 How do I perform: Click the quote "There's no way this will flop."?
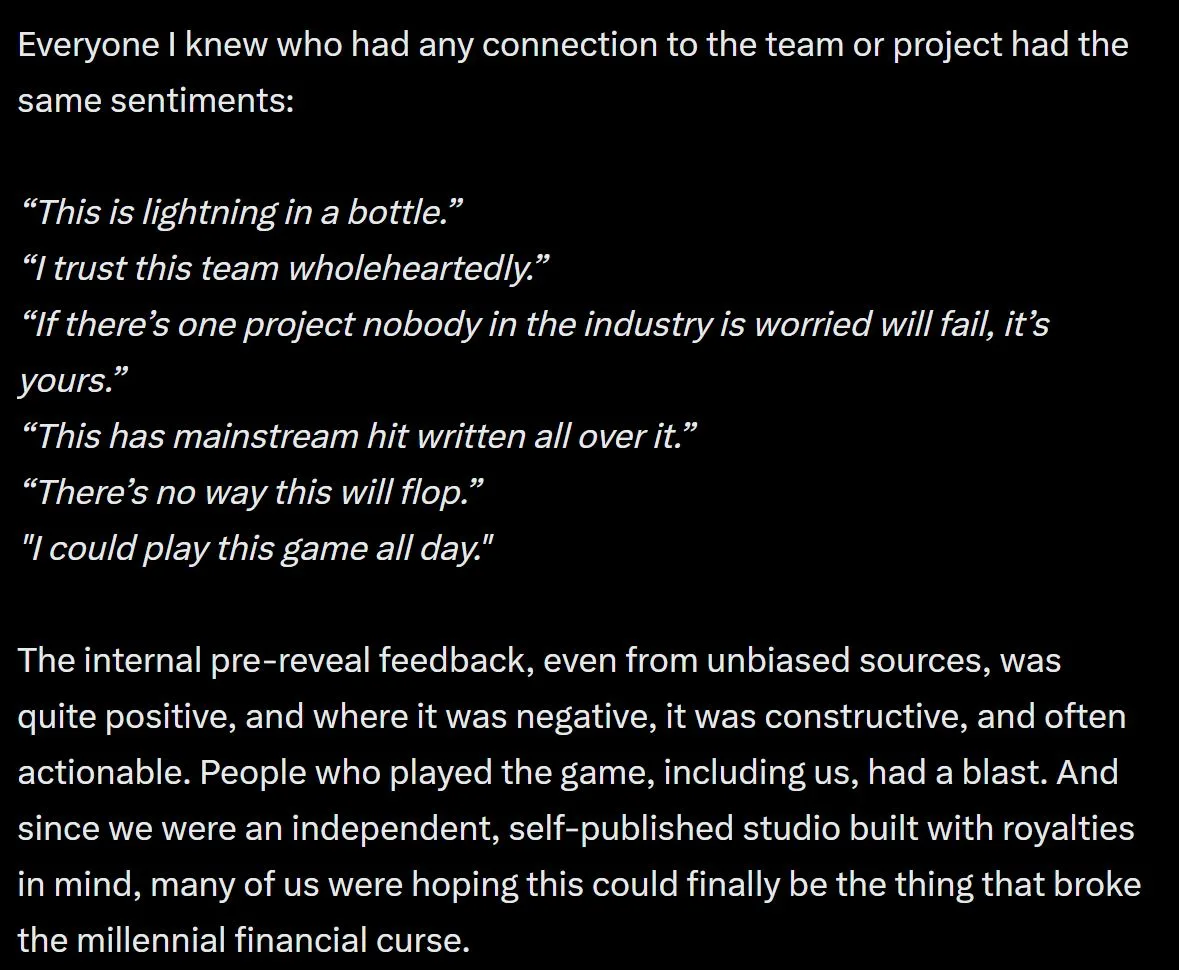pos(252,492)
